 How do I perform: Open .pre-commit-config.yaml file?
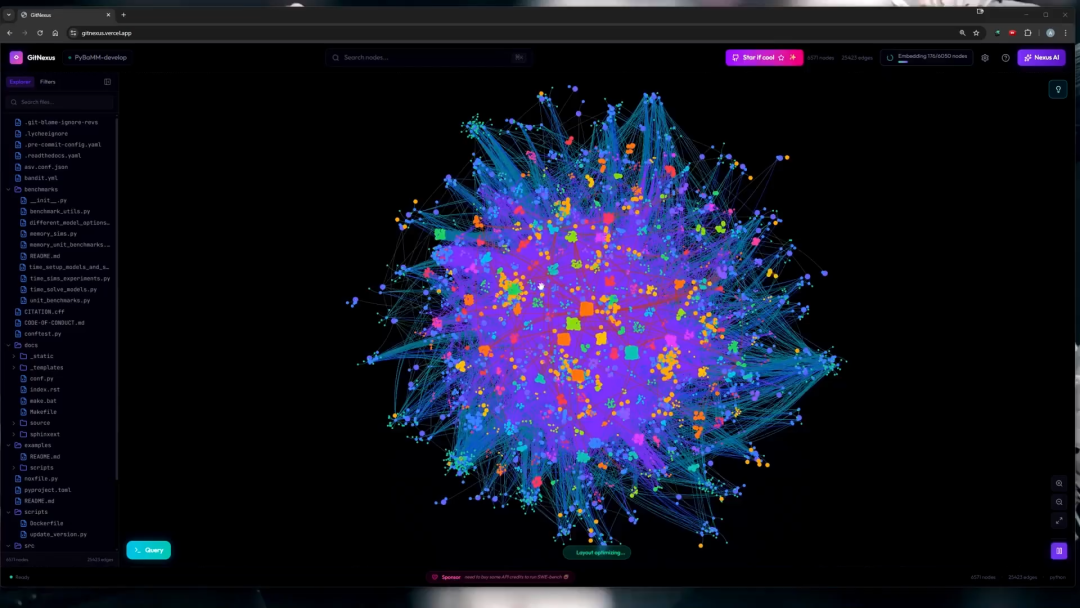(x=62, y=145)
